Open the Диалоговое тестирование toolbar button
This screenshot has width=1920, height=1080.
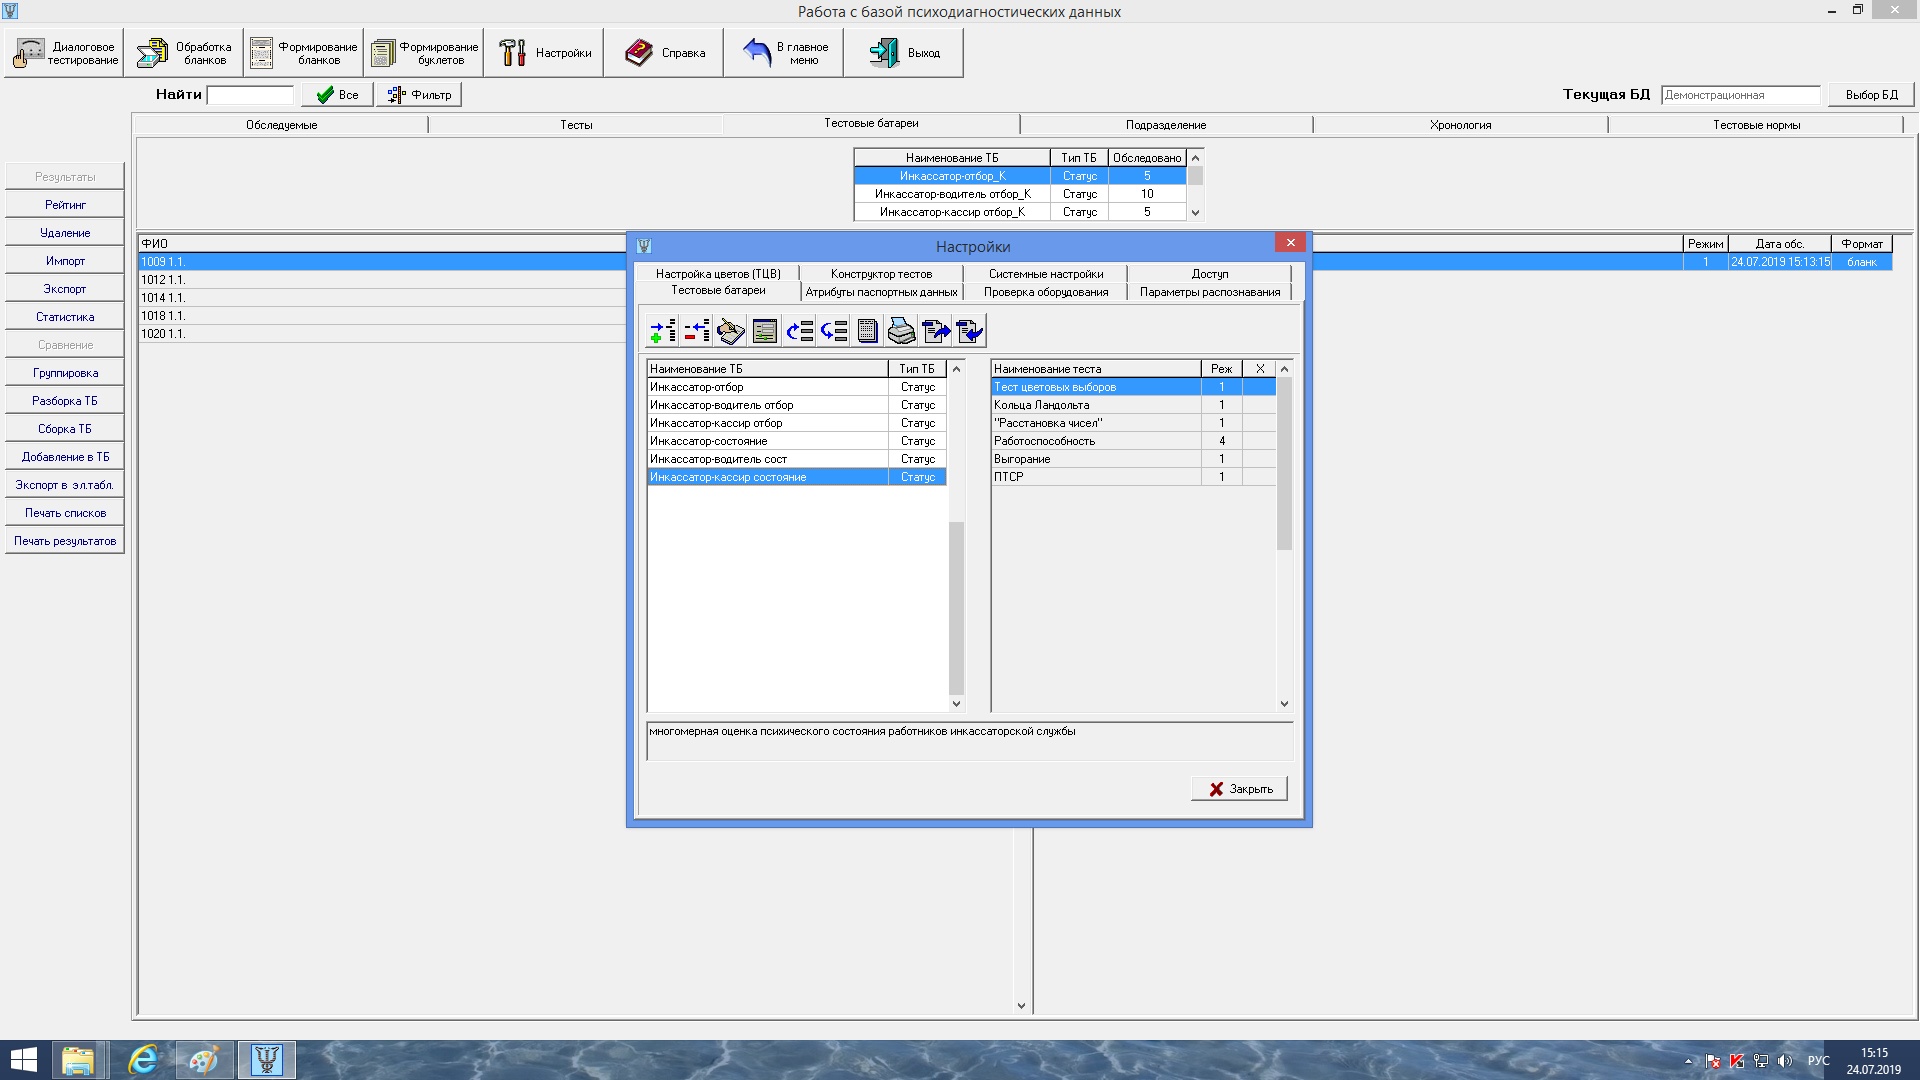(x=65, y=53)
